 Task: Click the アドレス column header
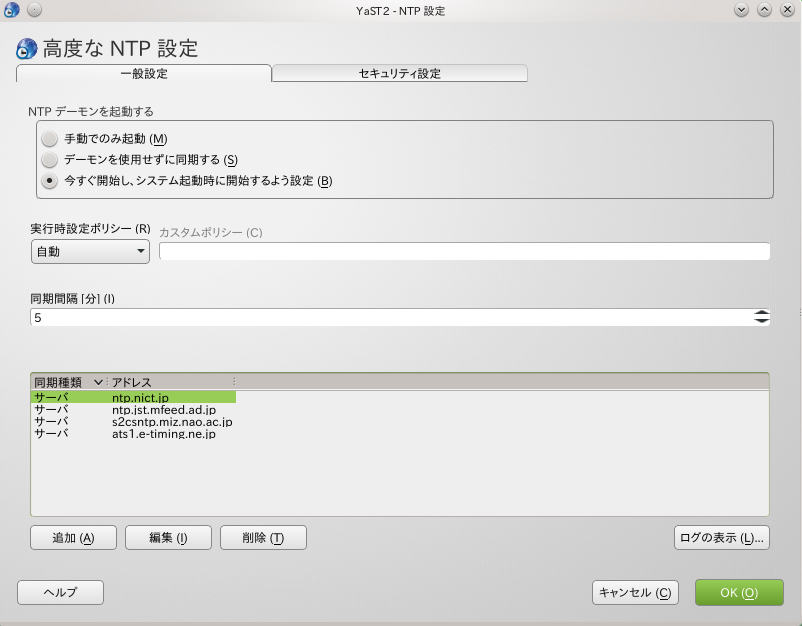[x=170, y=382]
